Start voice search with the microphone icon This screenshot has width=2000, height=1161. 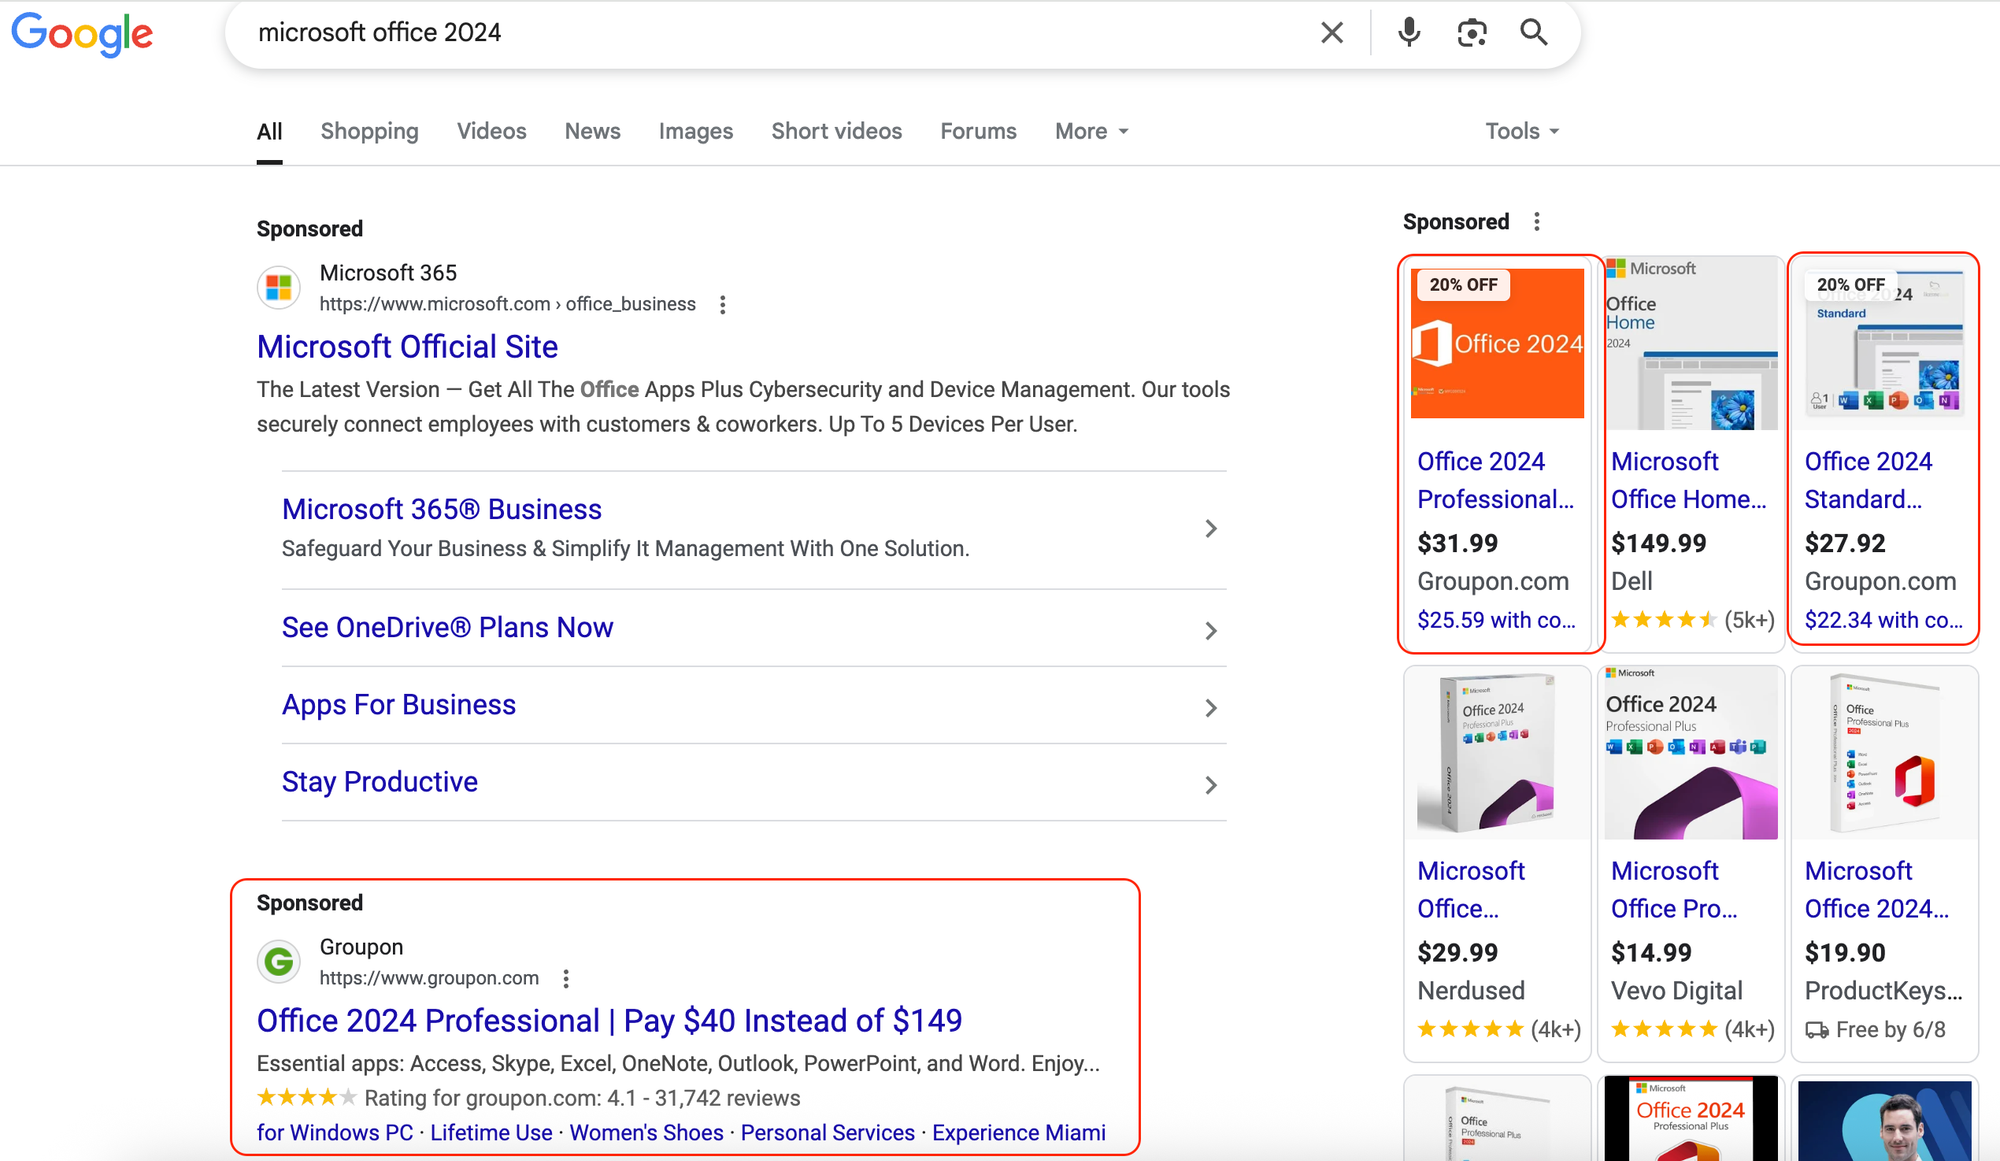coord(1409,33)
